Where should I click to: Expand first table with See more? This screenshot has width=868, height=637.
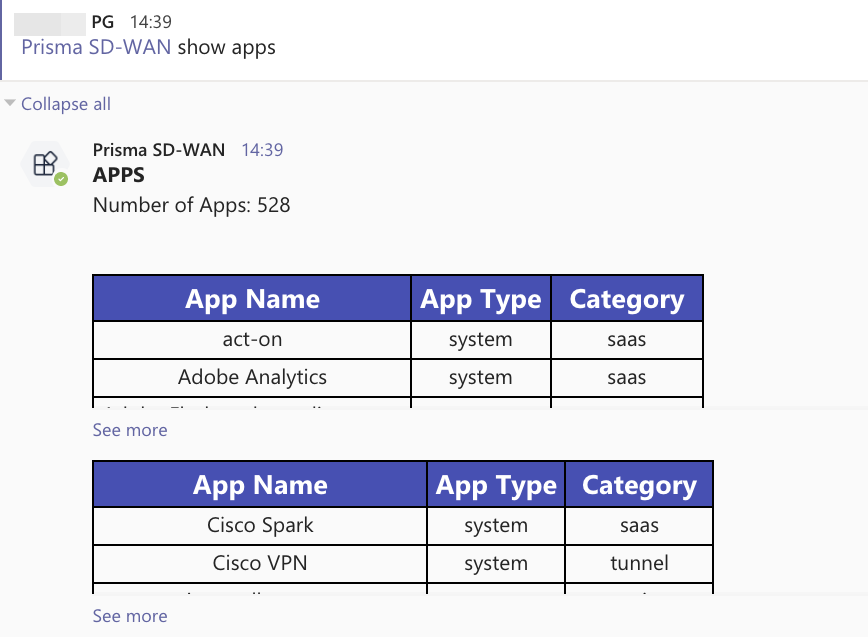[x=130, y=430]
